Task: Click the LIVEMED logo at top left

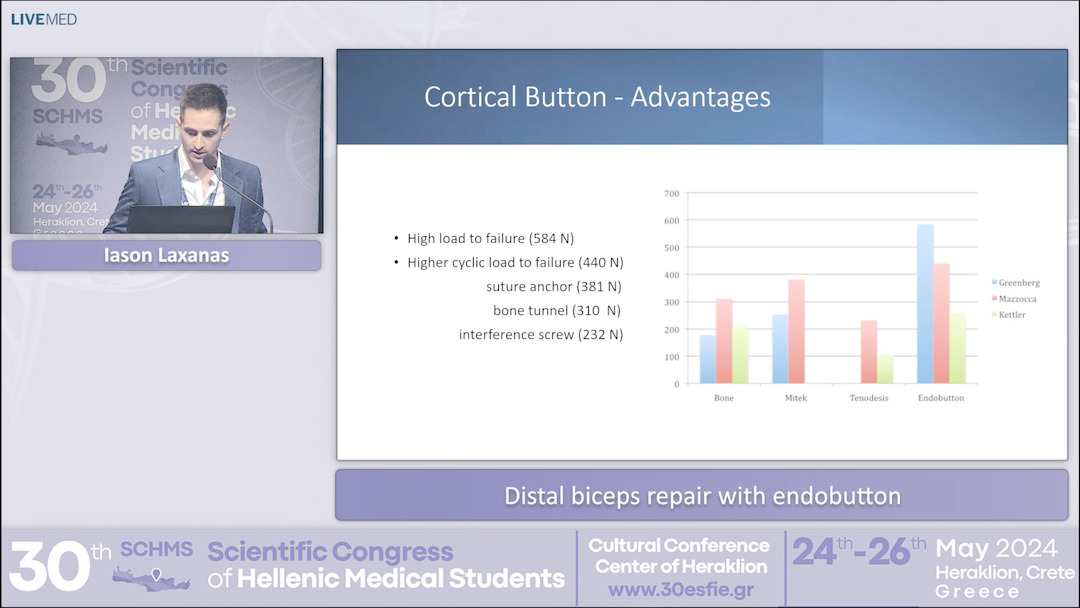Action: (x=43, y=19)
